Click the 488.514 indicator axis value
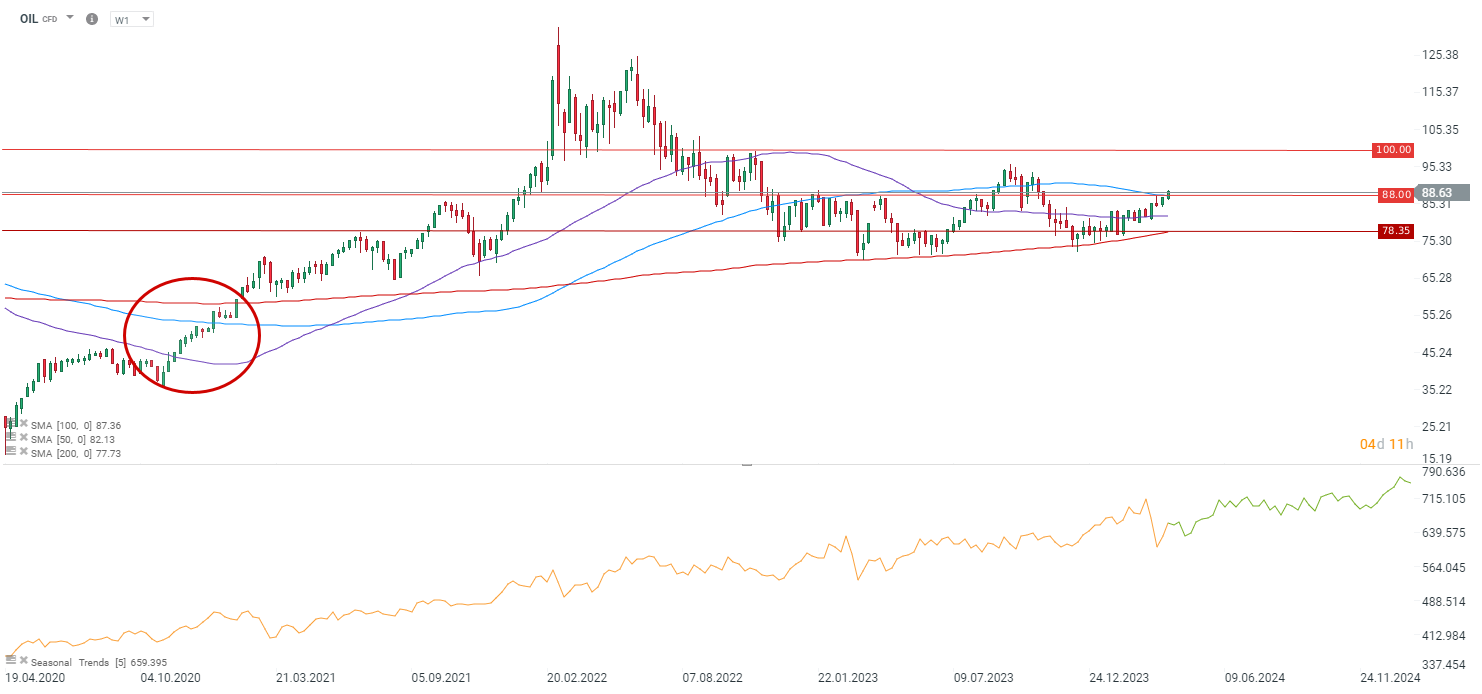The width and height of the screenshot is (1482, 694). point(1443,602)
